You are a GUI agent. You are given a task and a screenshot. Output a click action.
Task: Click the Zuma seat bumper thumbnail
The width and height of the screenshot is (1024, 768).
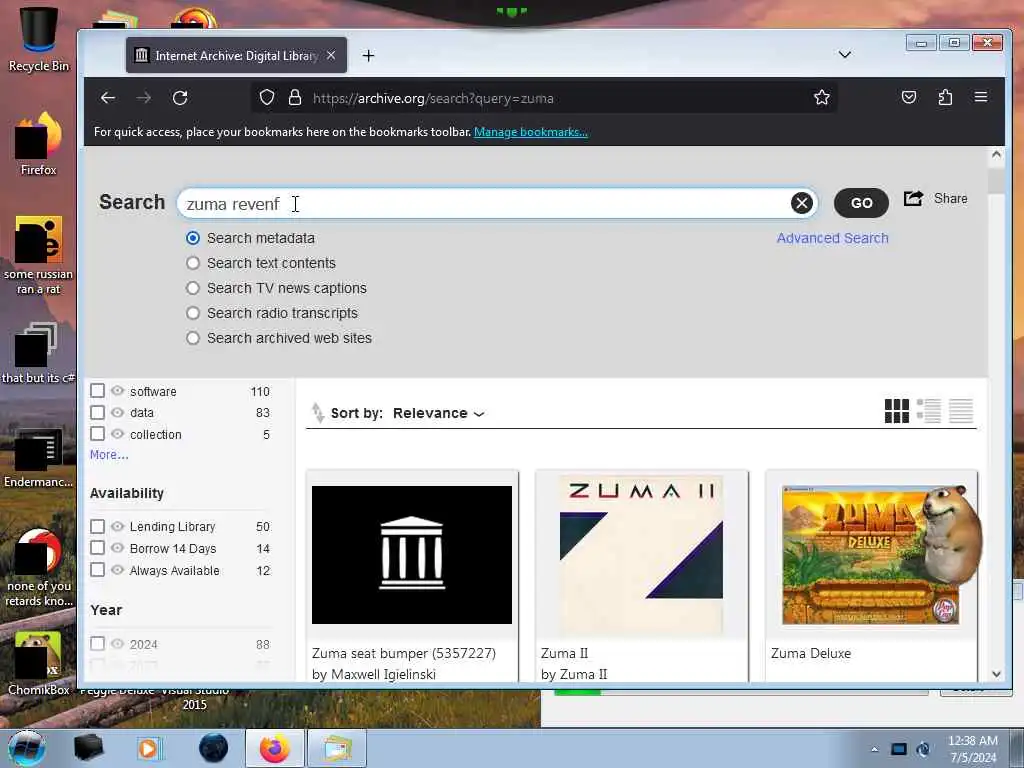pyautogui.click(x=411, y=555)
